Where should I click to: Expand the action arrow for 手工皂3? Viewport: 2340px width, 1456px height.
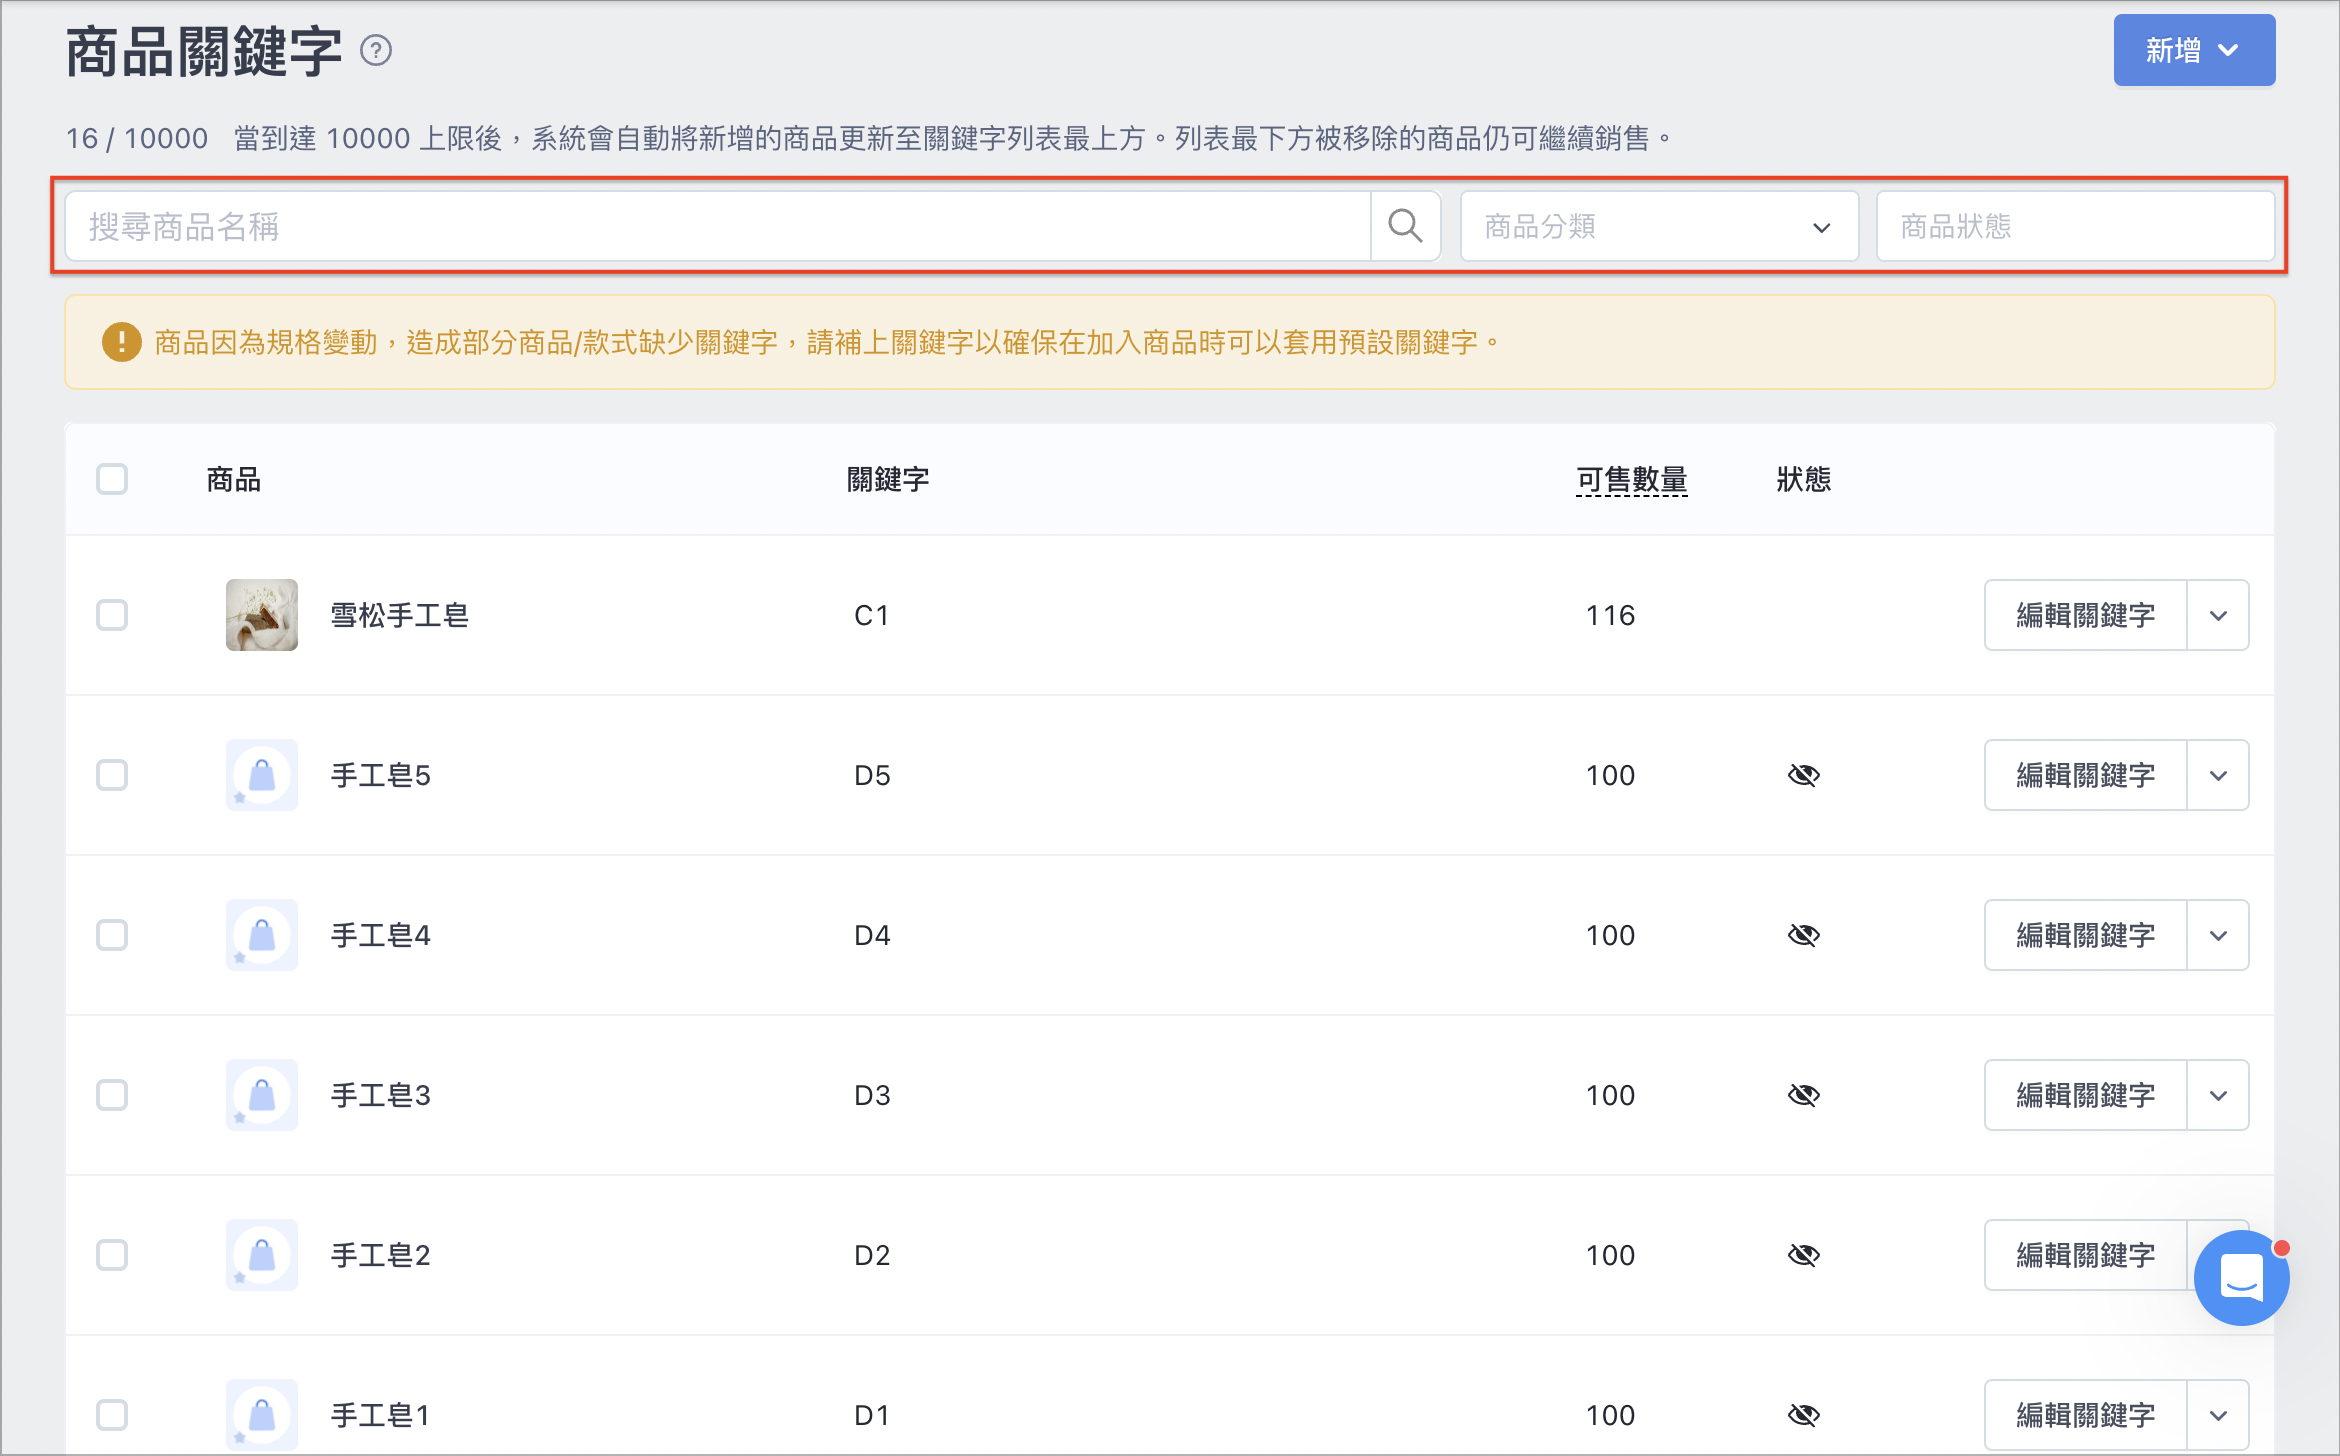click(x=2218, y=1095)
